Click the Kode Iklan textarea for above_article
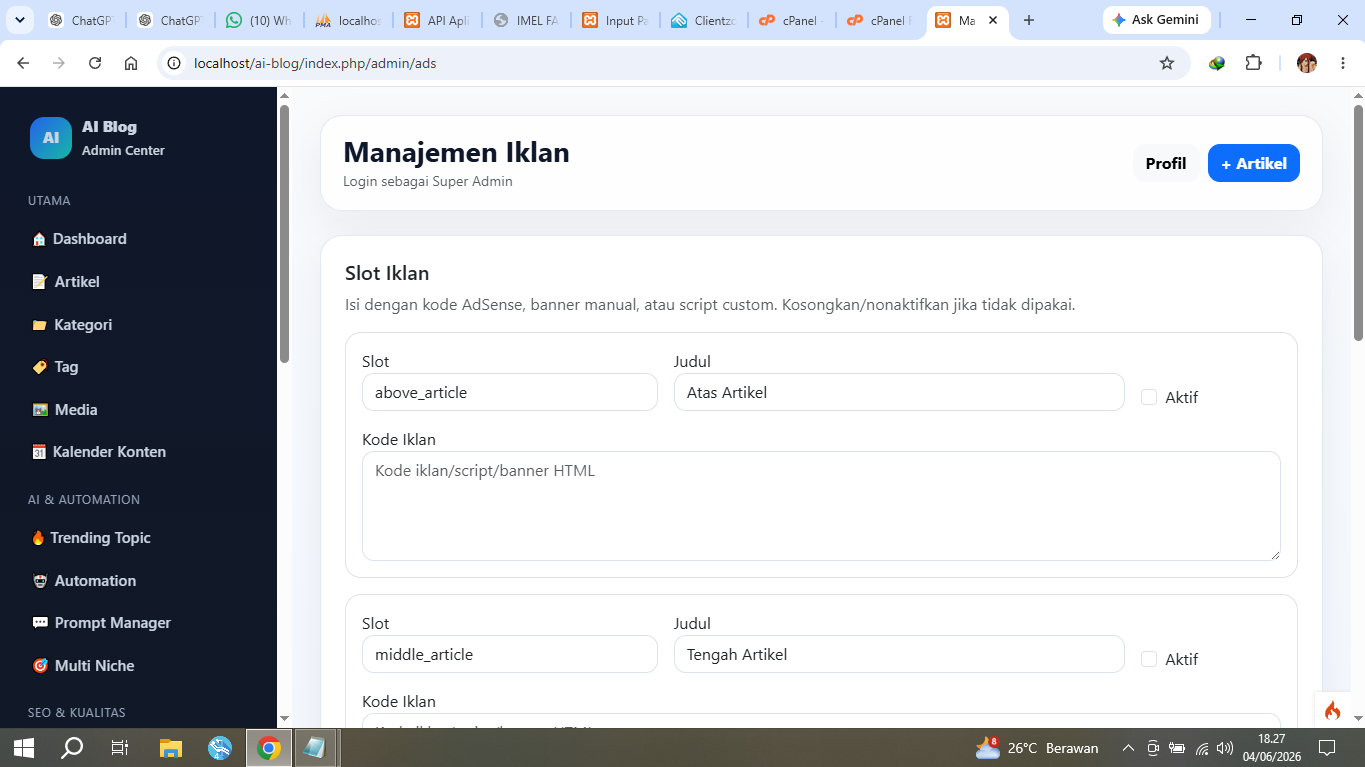1365x767 pixels. click(x=821, y=506)
